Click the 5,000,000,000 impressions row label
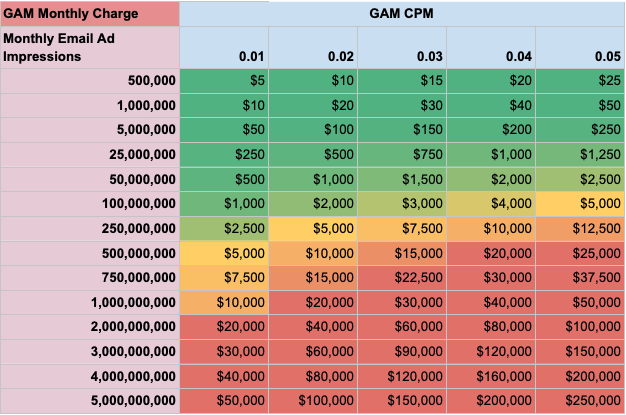The width and height of the screenshot is (626, 415). [90, 399]
